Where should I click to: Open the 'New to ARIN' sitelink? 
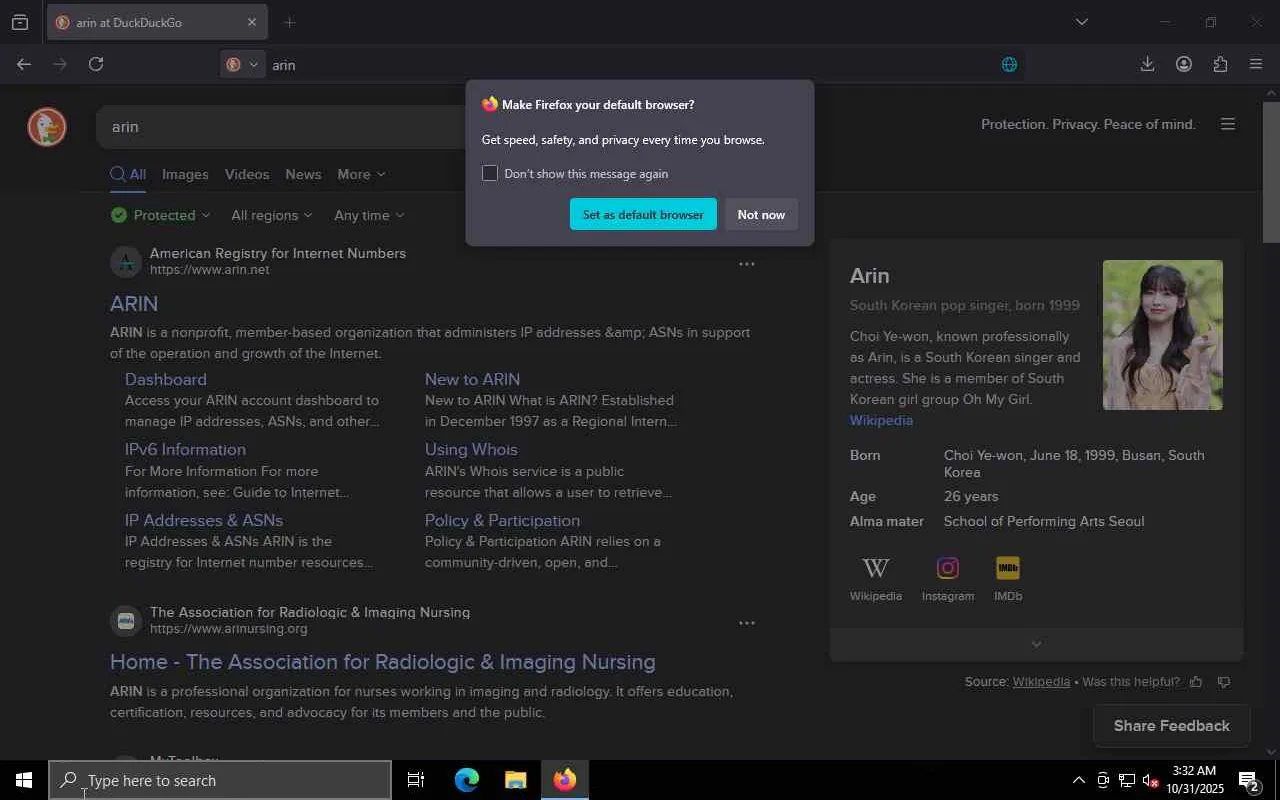click(472, 379)
